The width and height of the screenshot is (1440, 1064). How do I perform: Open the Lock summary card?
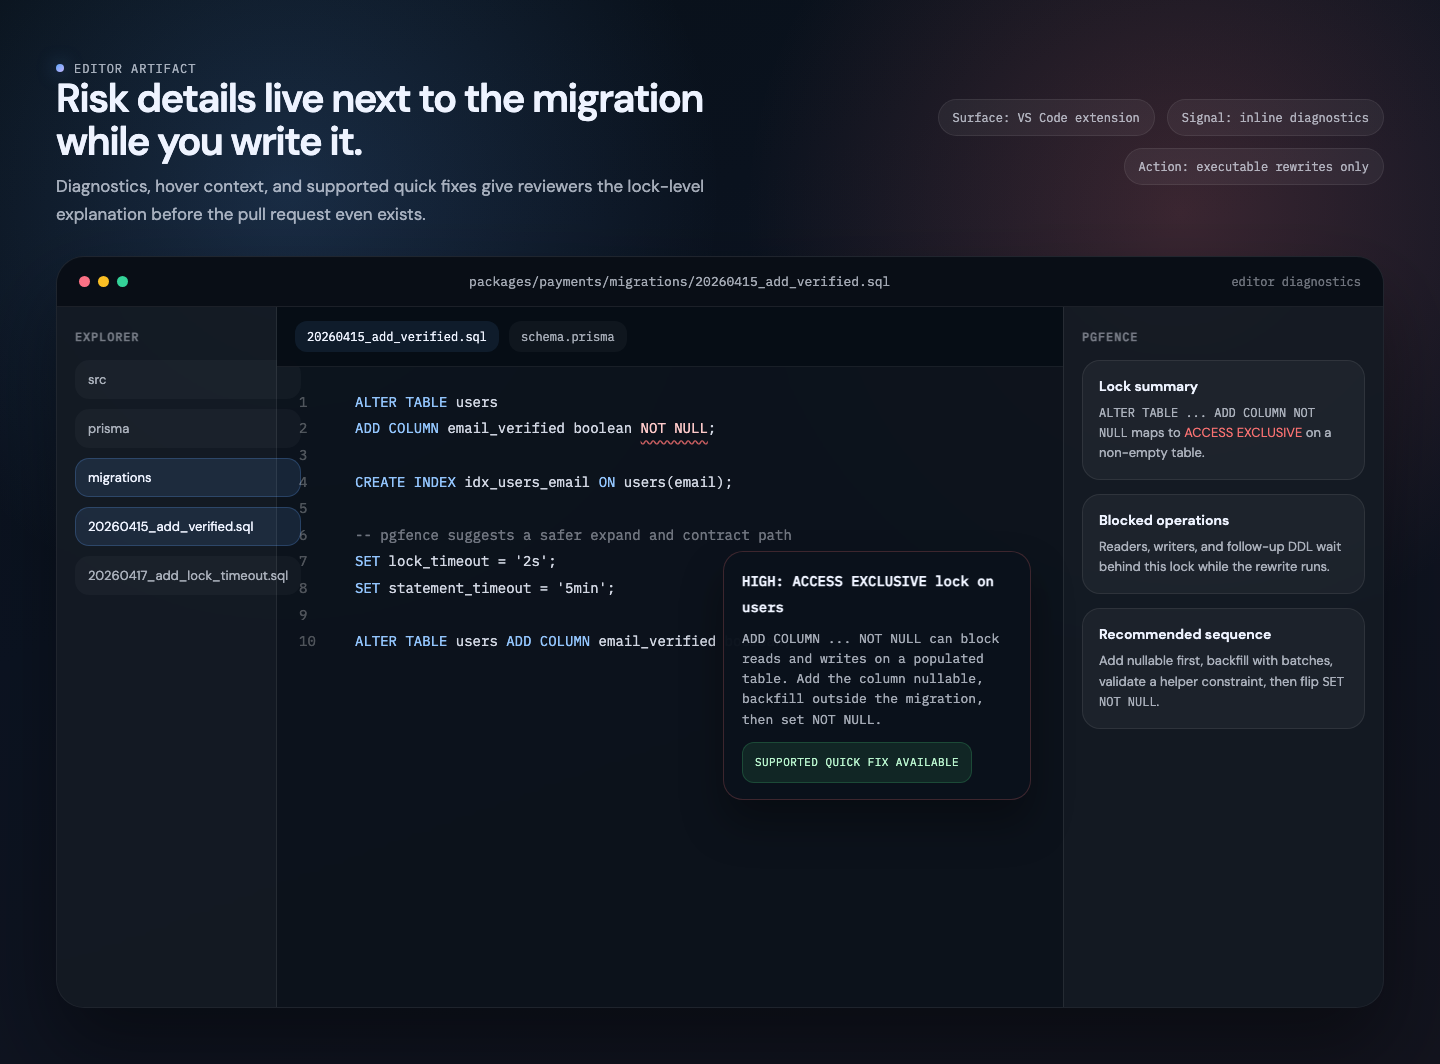coord(1222,420)
